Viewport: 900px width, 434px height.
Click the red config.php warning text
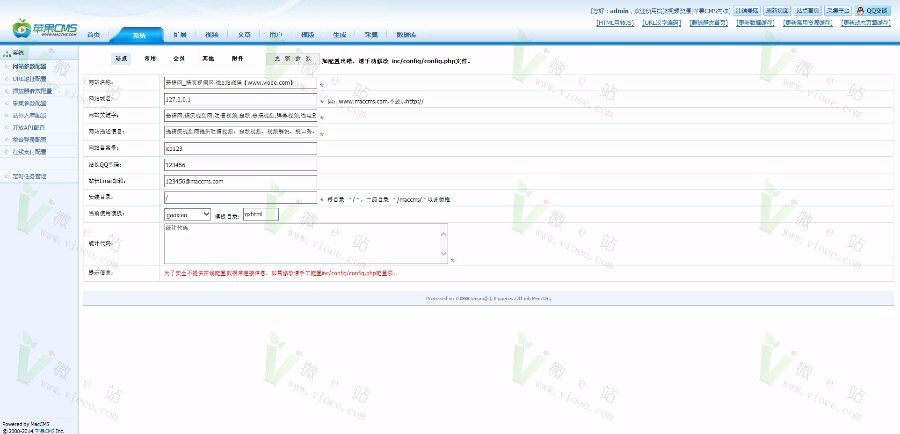(280, 273)
